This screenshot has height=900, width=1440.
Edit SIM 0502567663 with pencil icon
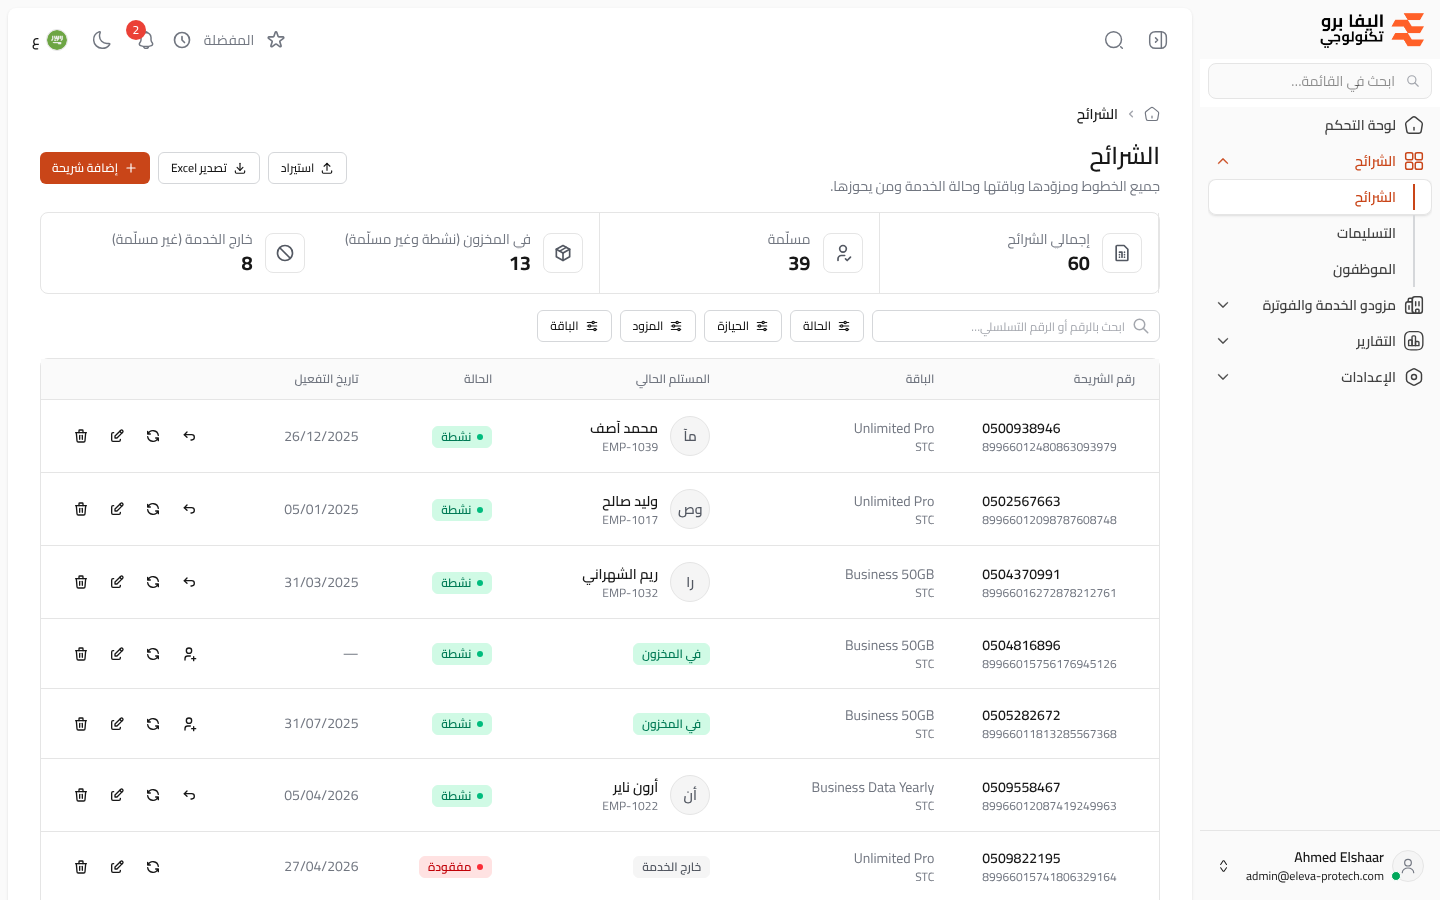(117, 509)
